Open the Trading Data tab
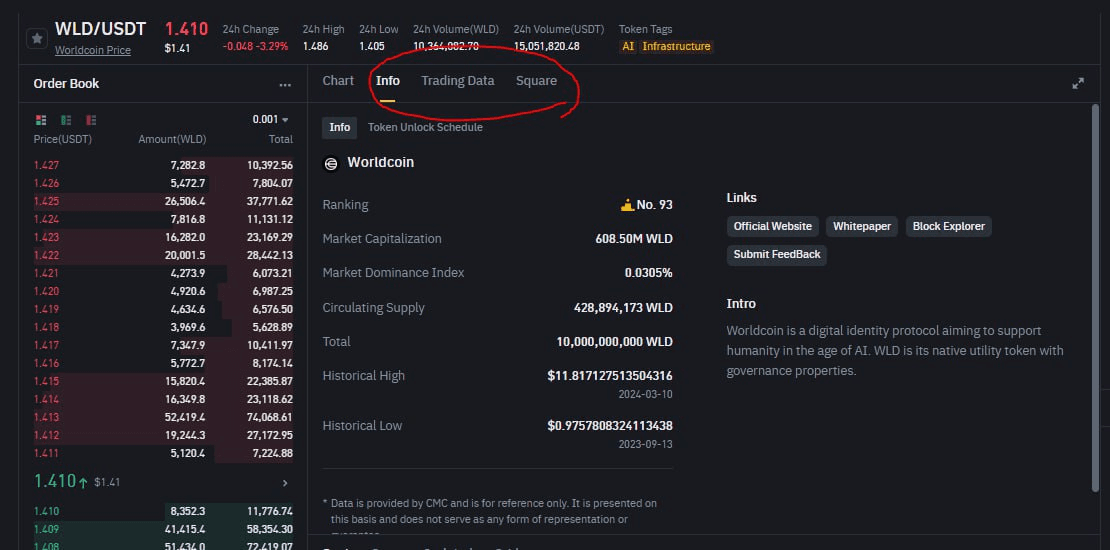The image size is (1110, 550). pos(457,81)
